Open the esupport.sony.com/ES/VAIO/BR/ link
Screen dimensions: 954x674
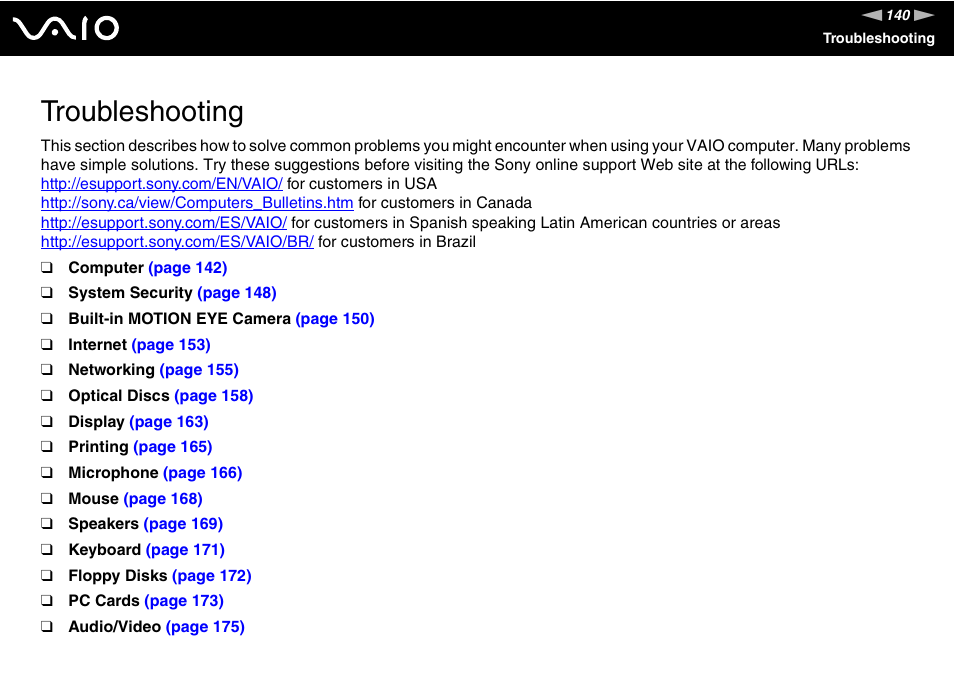(177, 241)
